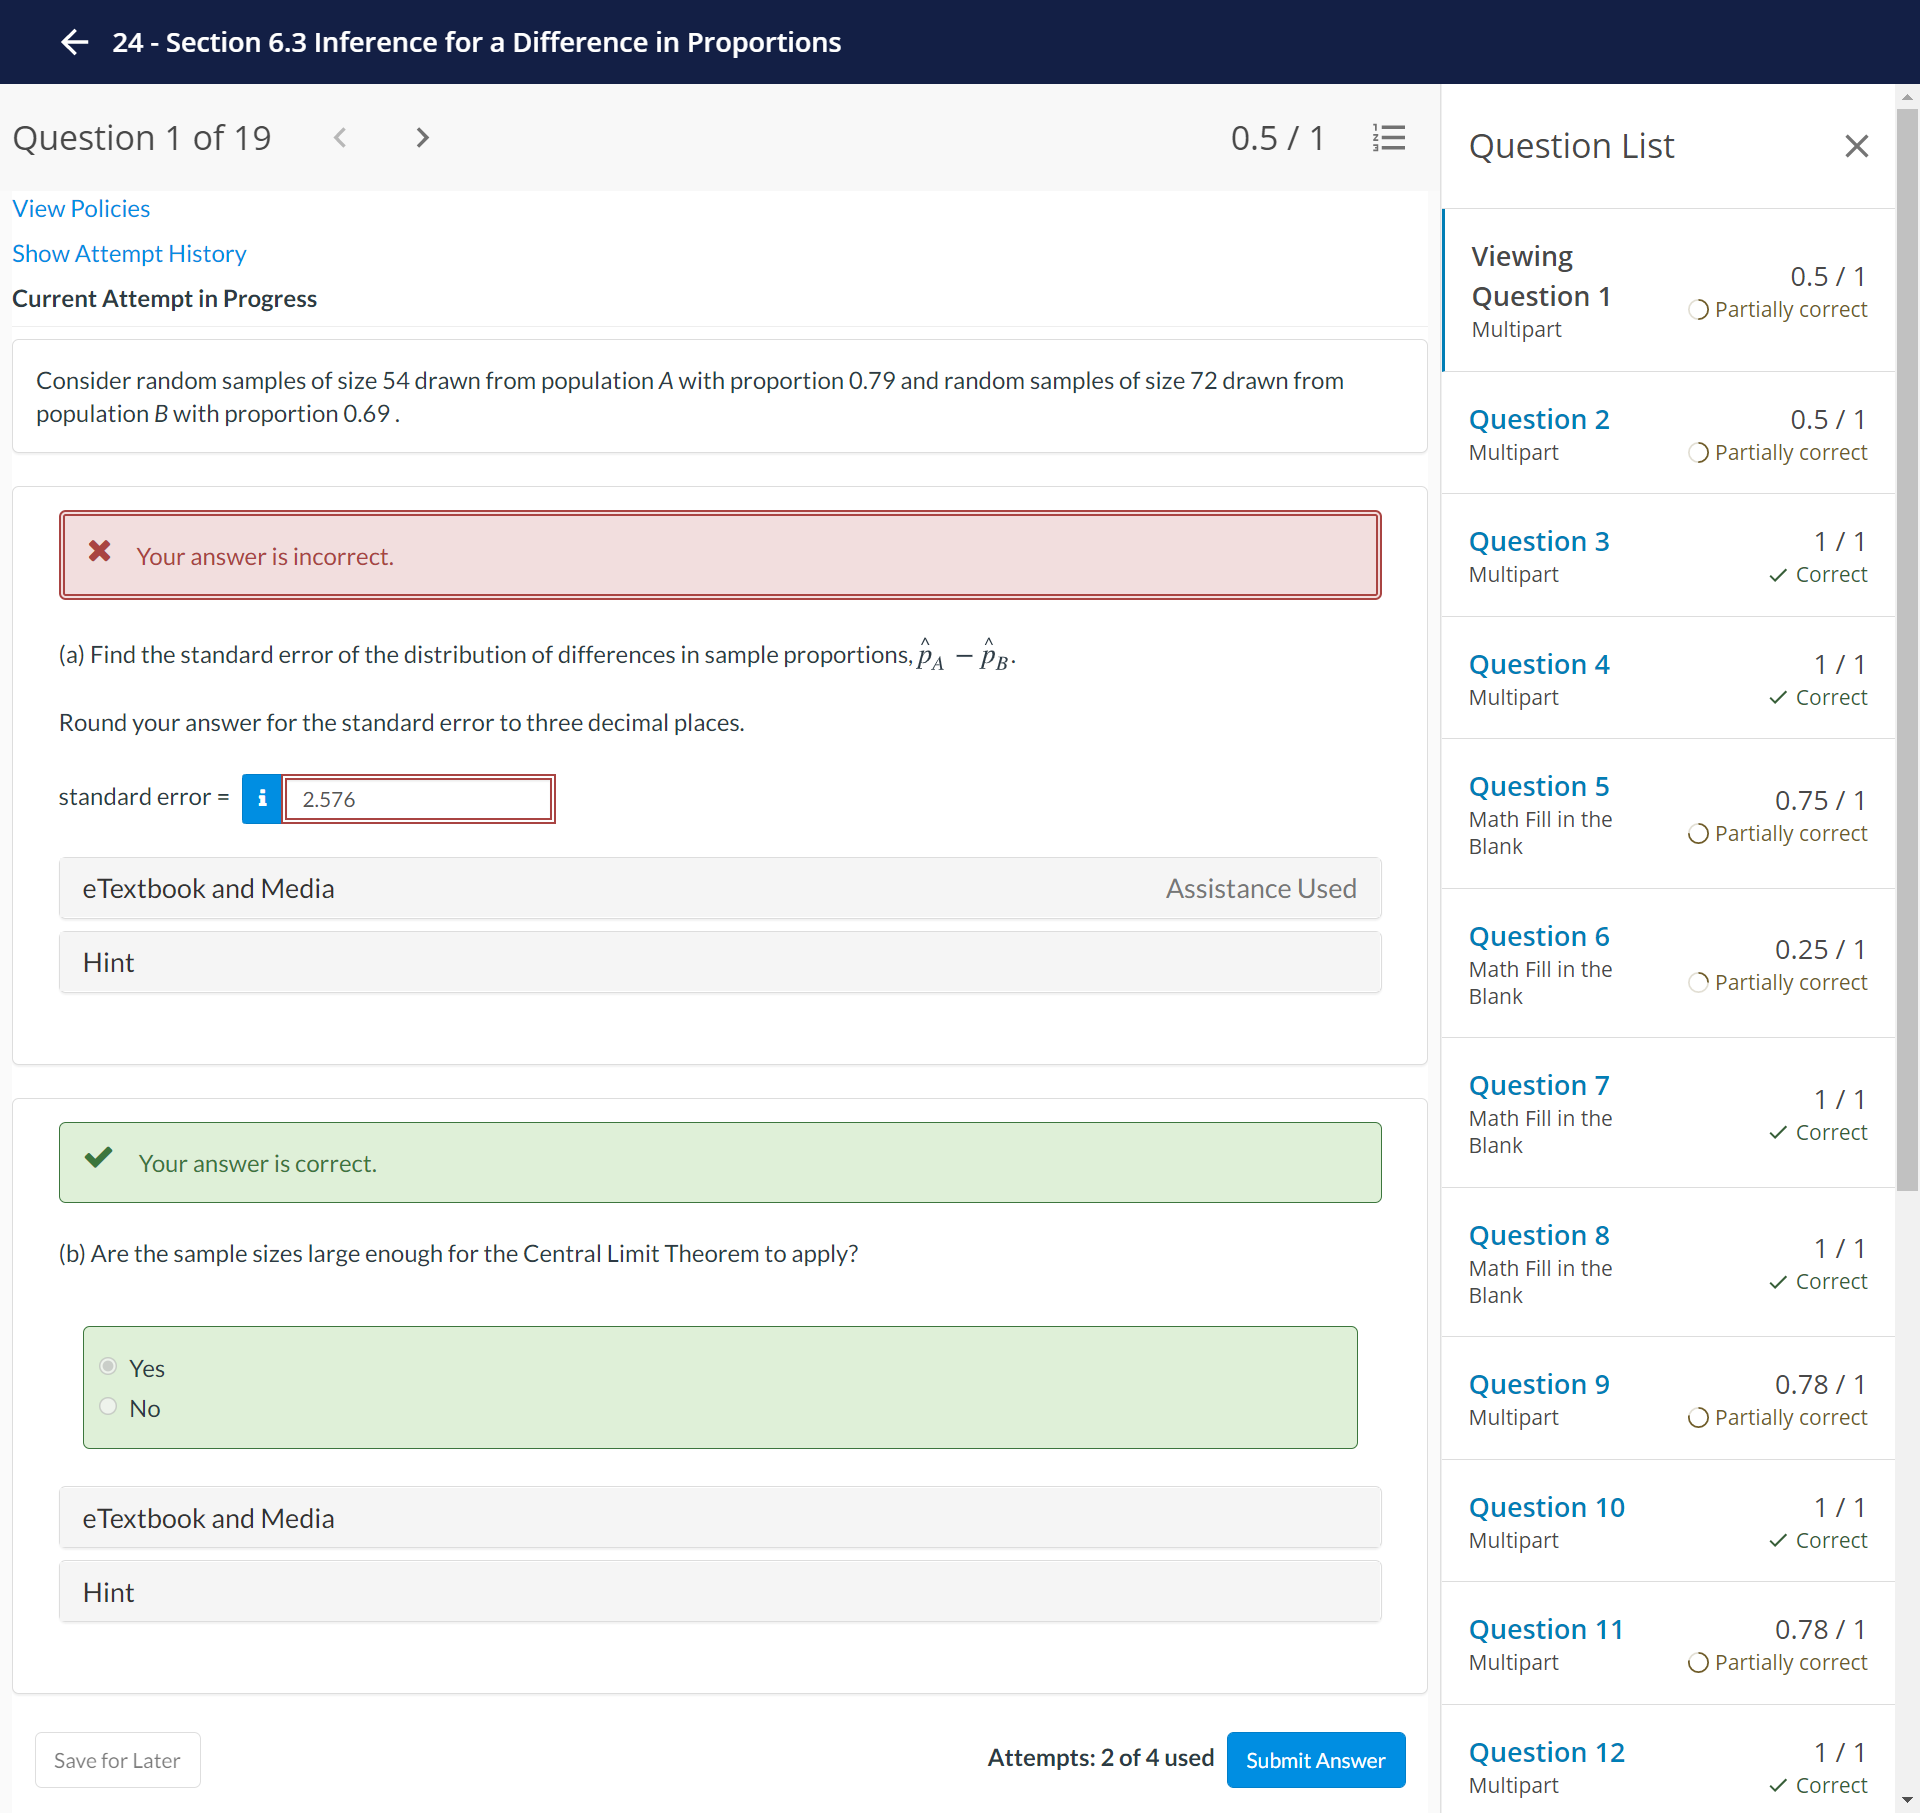
Task: Open Question 2 from the list
Action: point(1538,419)
